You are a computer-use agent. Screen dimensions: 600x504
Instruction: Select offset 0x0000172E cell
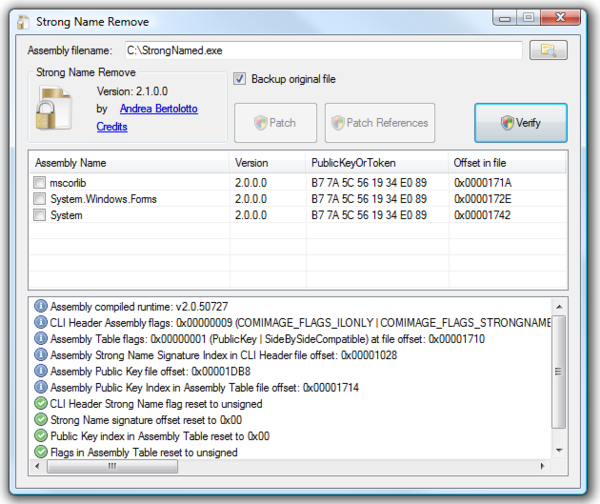point(483,199)
